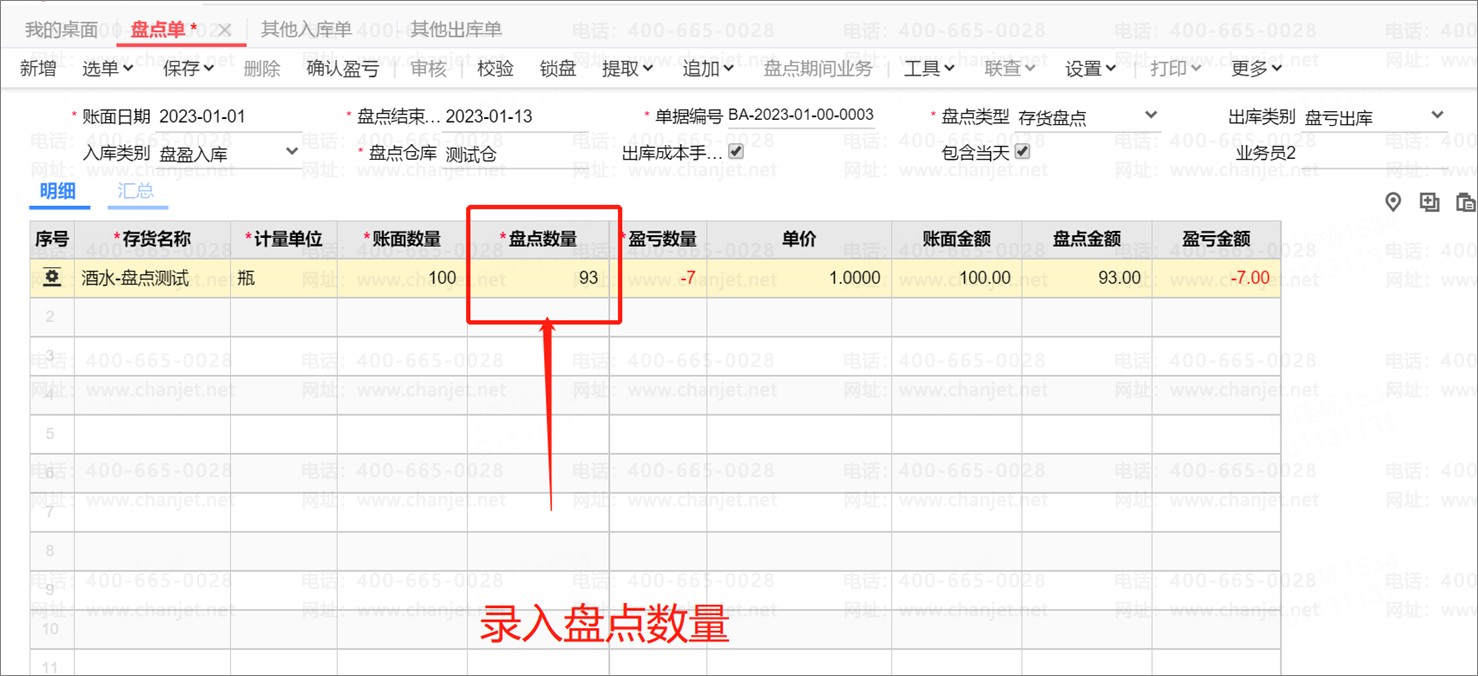Open the 联查 menu

click(x=1009, y=68)
